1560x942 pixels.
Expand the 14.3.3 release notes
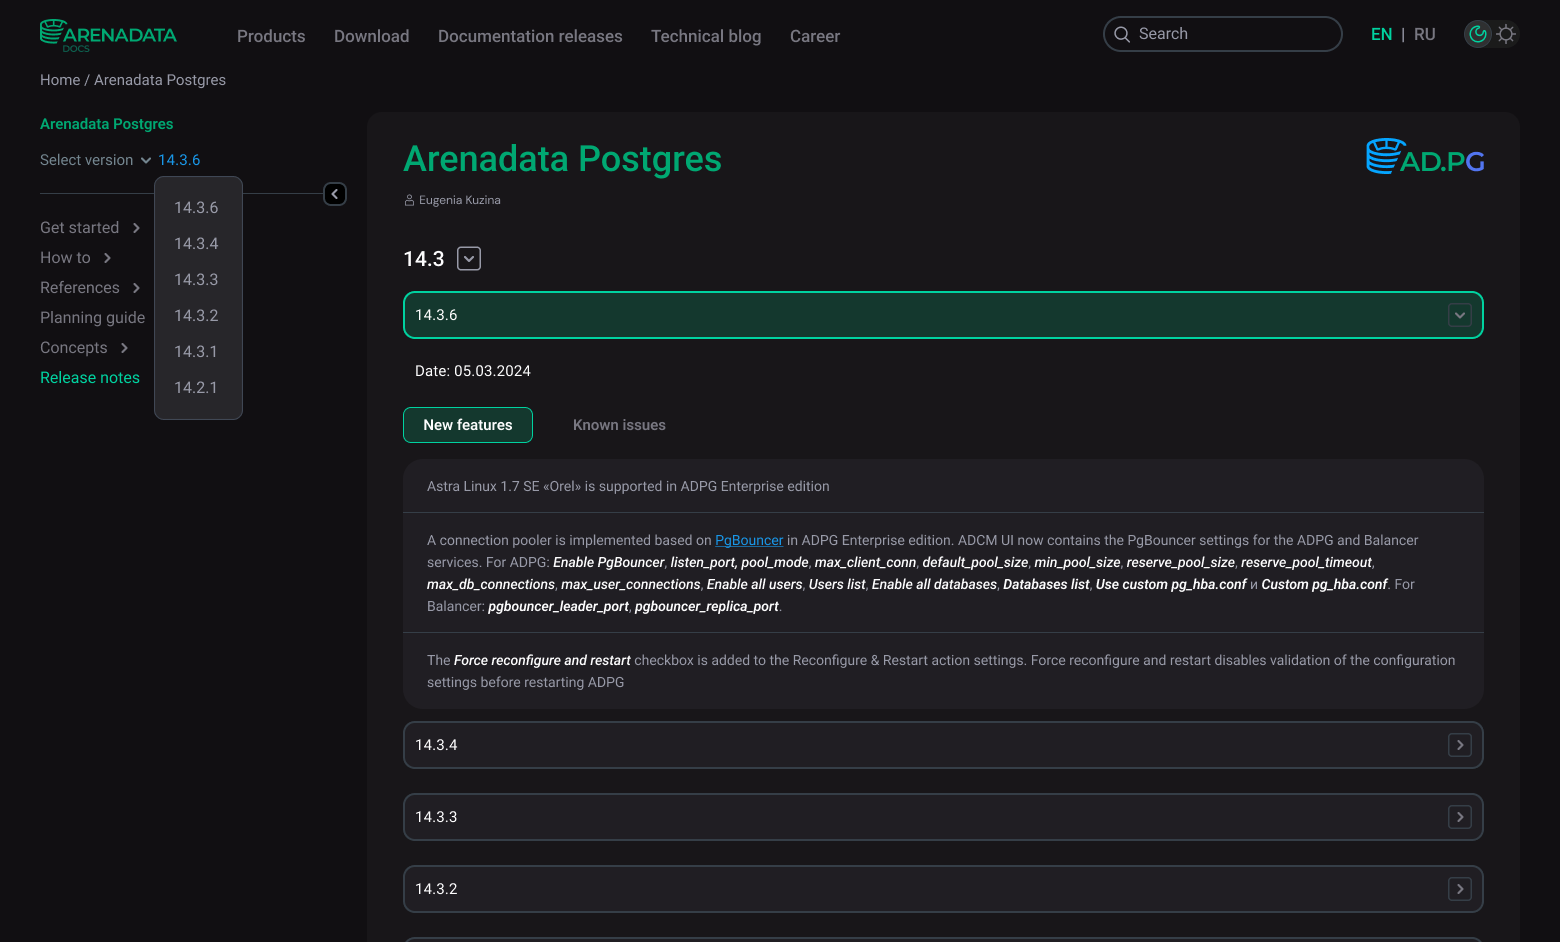point(1459,817)
